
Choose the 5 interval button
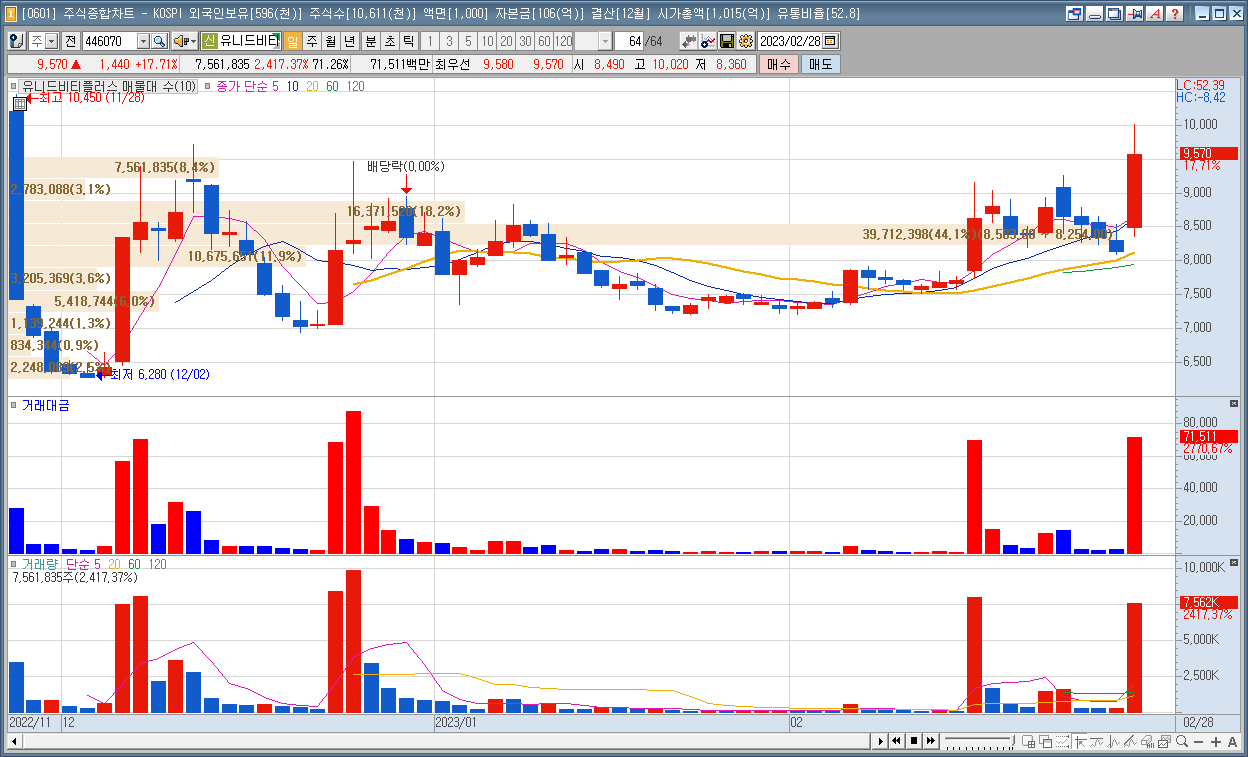tap(468, 41)
